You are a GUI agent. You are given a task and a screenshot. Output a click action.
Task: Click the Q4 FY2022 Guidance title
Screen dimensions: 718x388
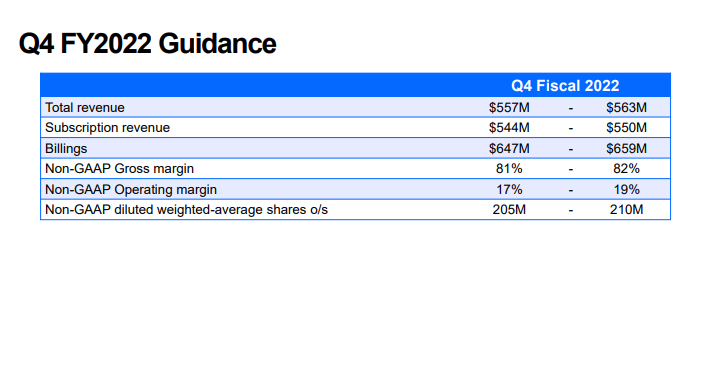(x=147, y=44)
